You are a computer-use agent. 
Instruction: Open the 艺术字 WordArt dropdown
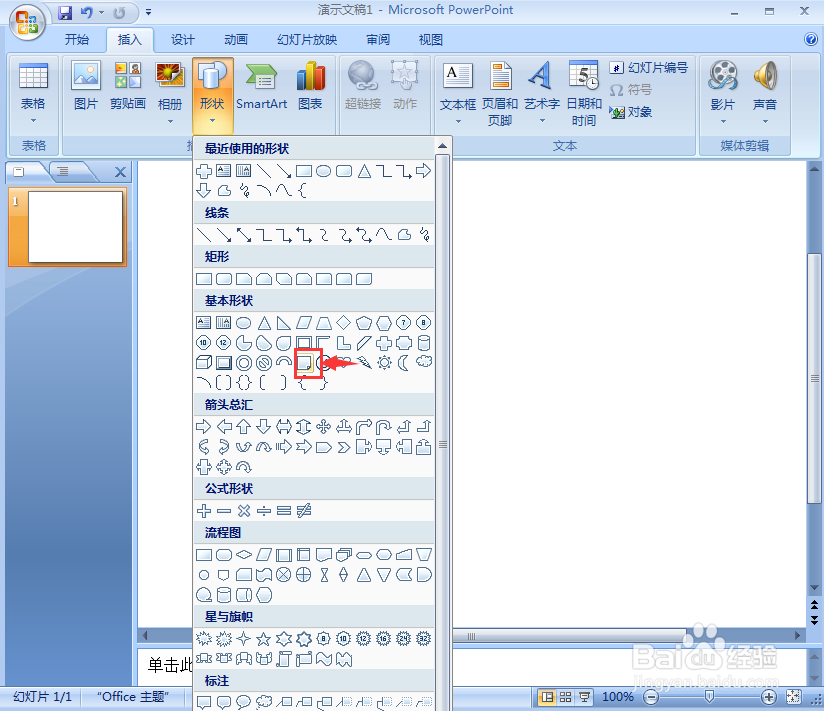(542, 121)
